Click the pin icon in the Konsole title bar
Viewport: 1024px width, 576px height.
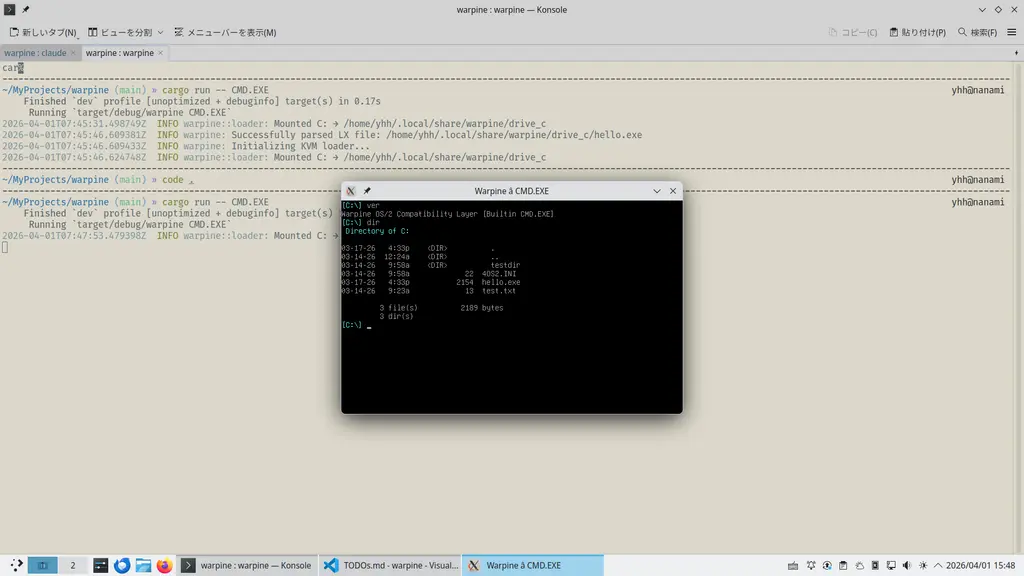click(x=26, y=9)
